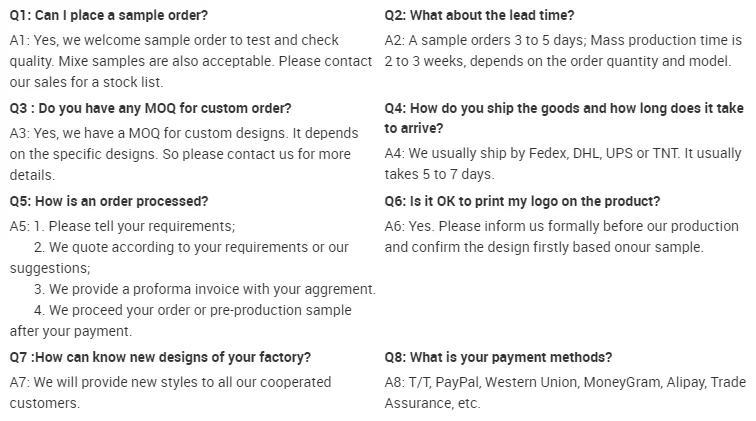Viewport: 756px width, 421px height.
Task: Select the Q3 MOQ for custom order heading
Action: click(x=150, y=107)
